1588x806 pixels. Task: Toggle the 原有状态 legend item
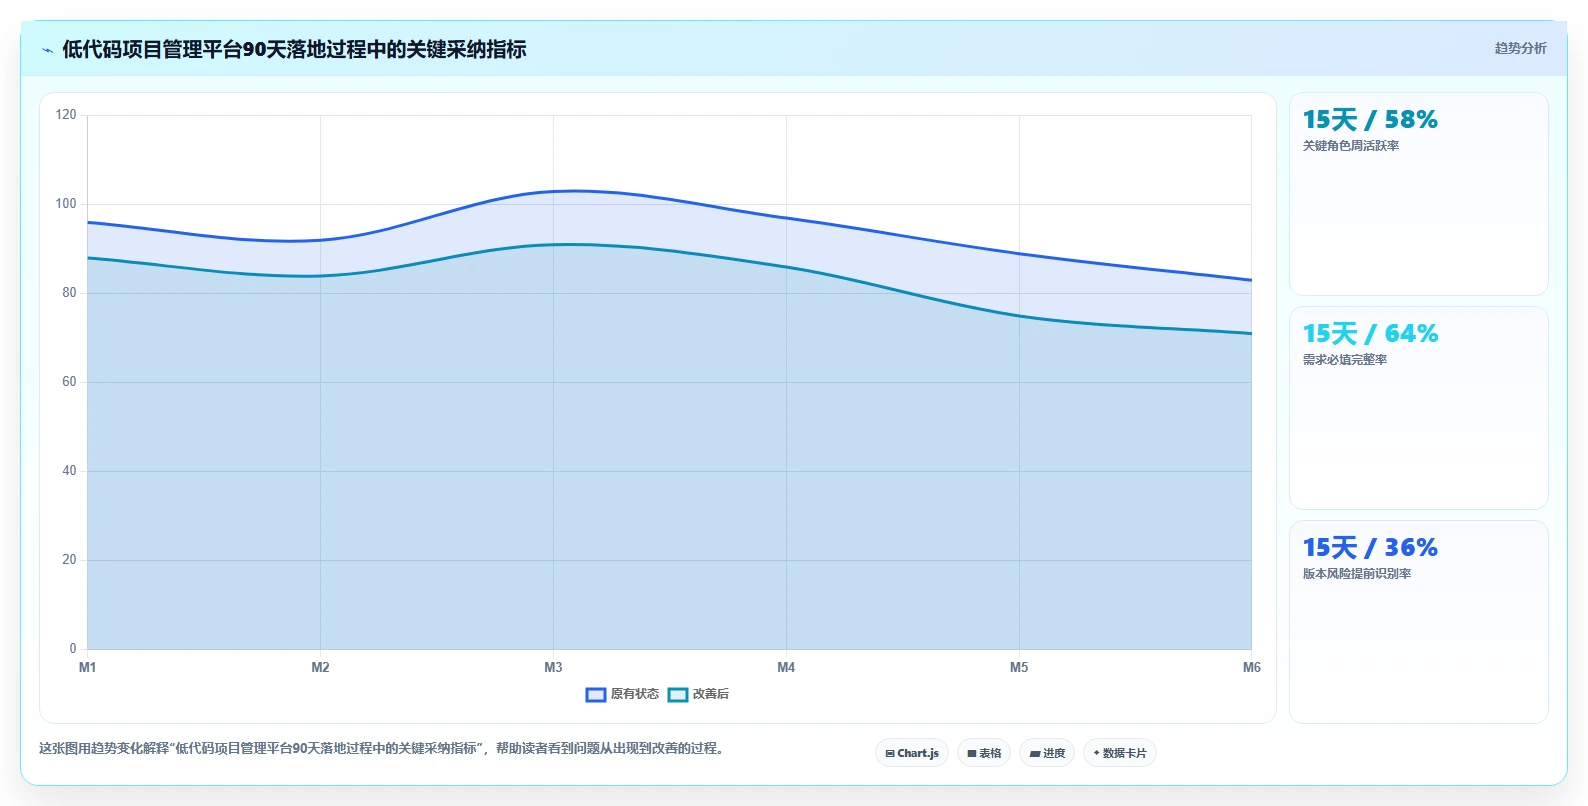pos(622,694)
